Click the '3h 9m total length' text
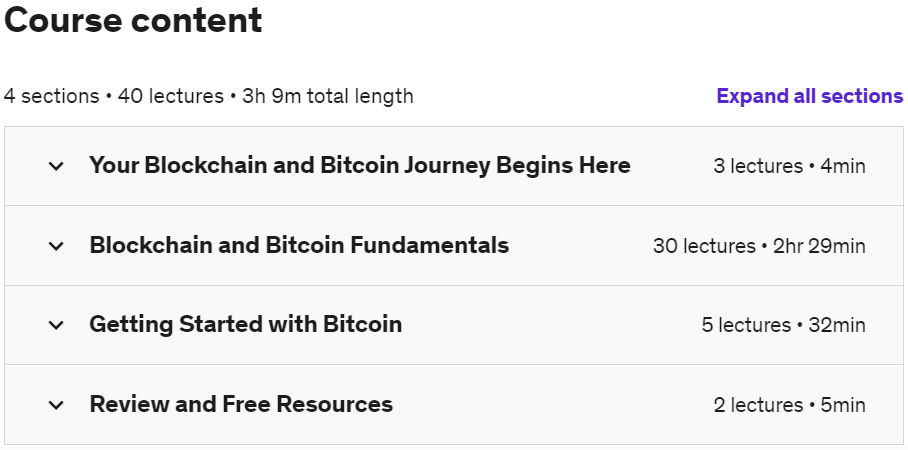This screenshot has width=908, height=450. click(328, 97)
